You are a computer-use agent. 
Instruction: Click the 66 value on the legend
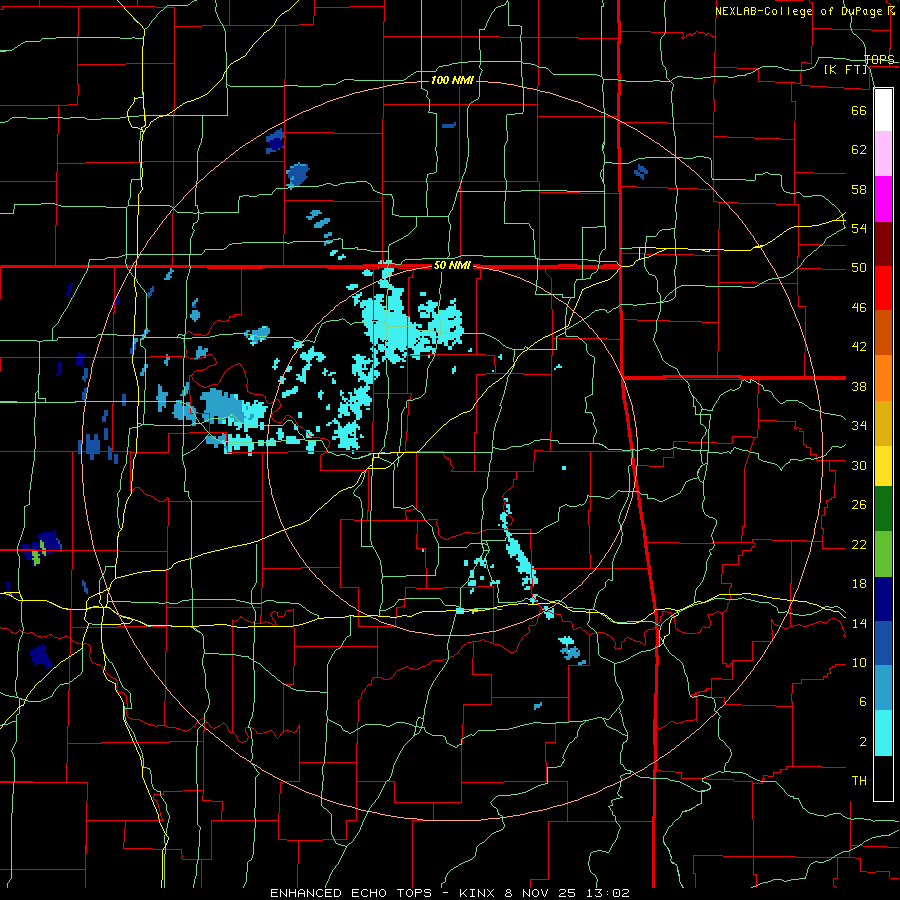859,110
